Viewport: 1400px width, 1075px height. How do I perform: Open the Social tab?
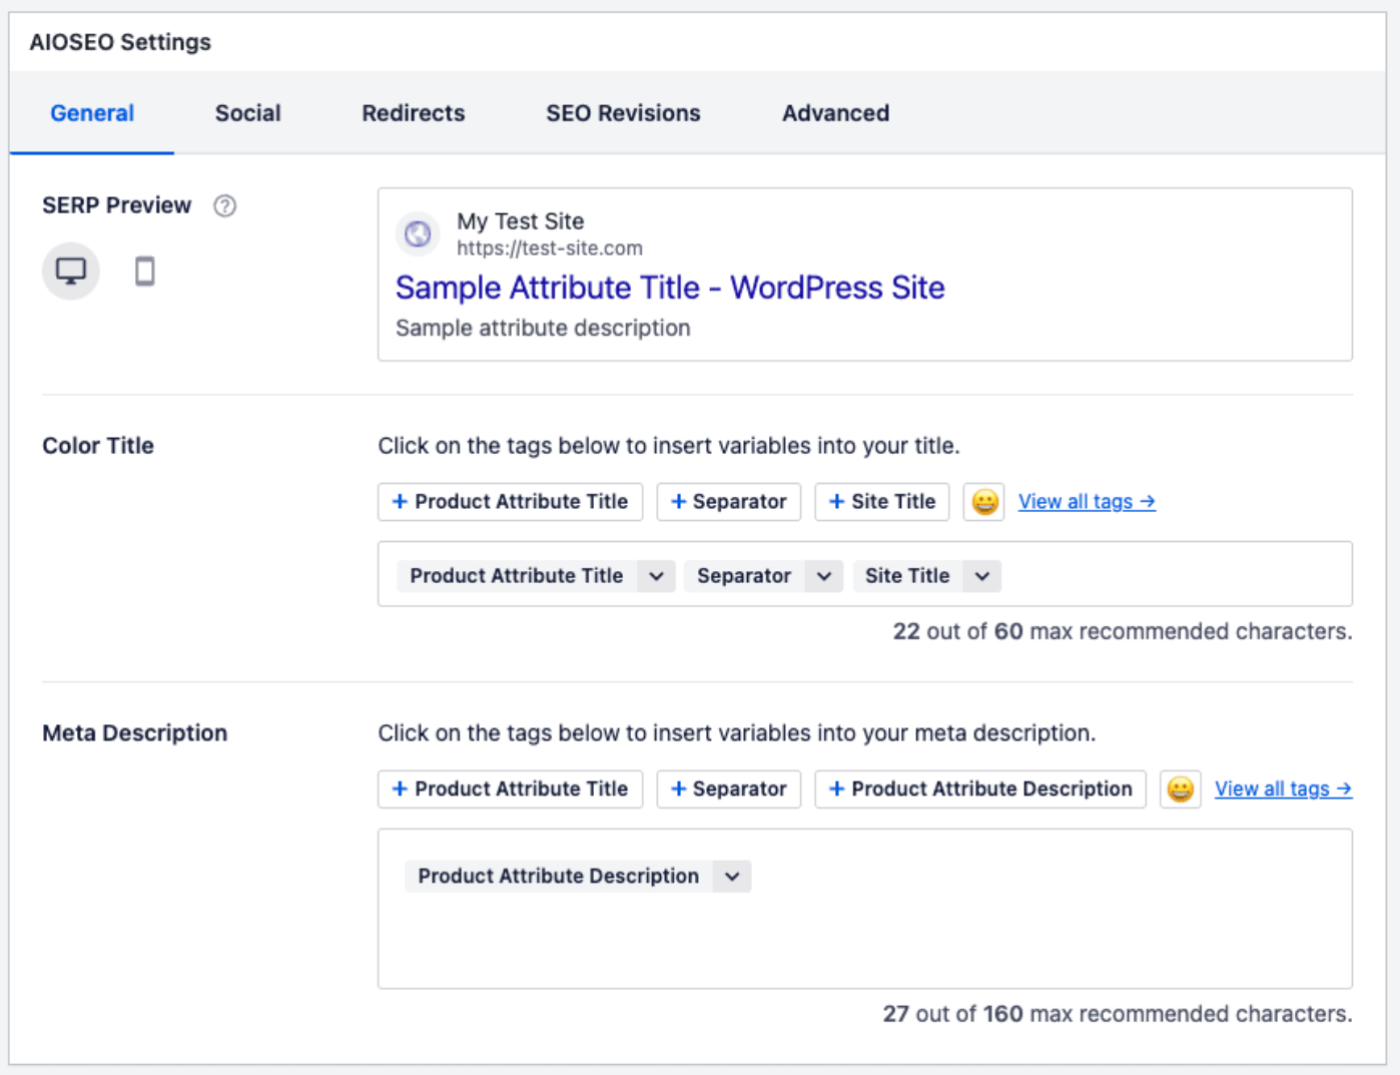248,113
